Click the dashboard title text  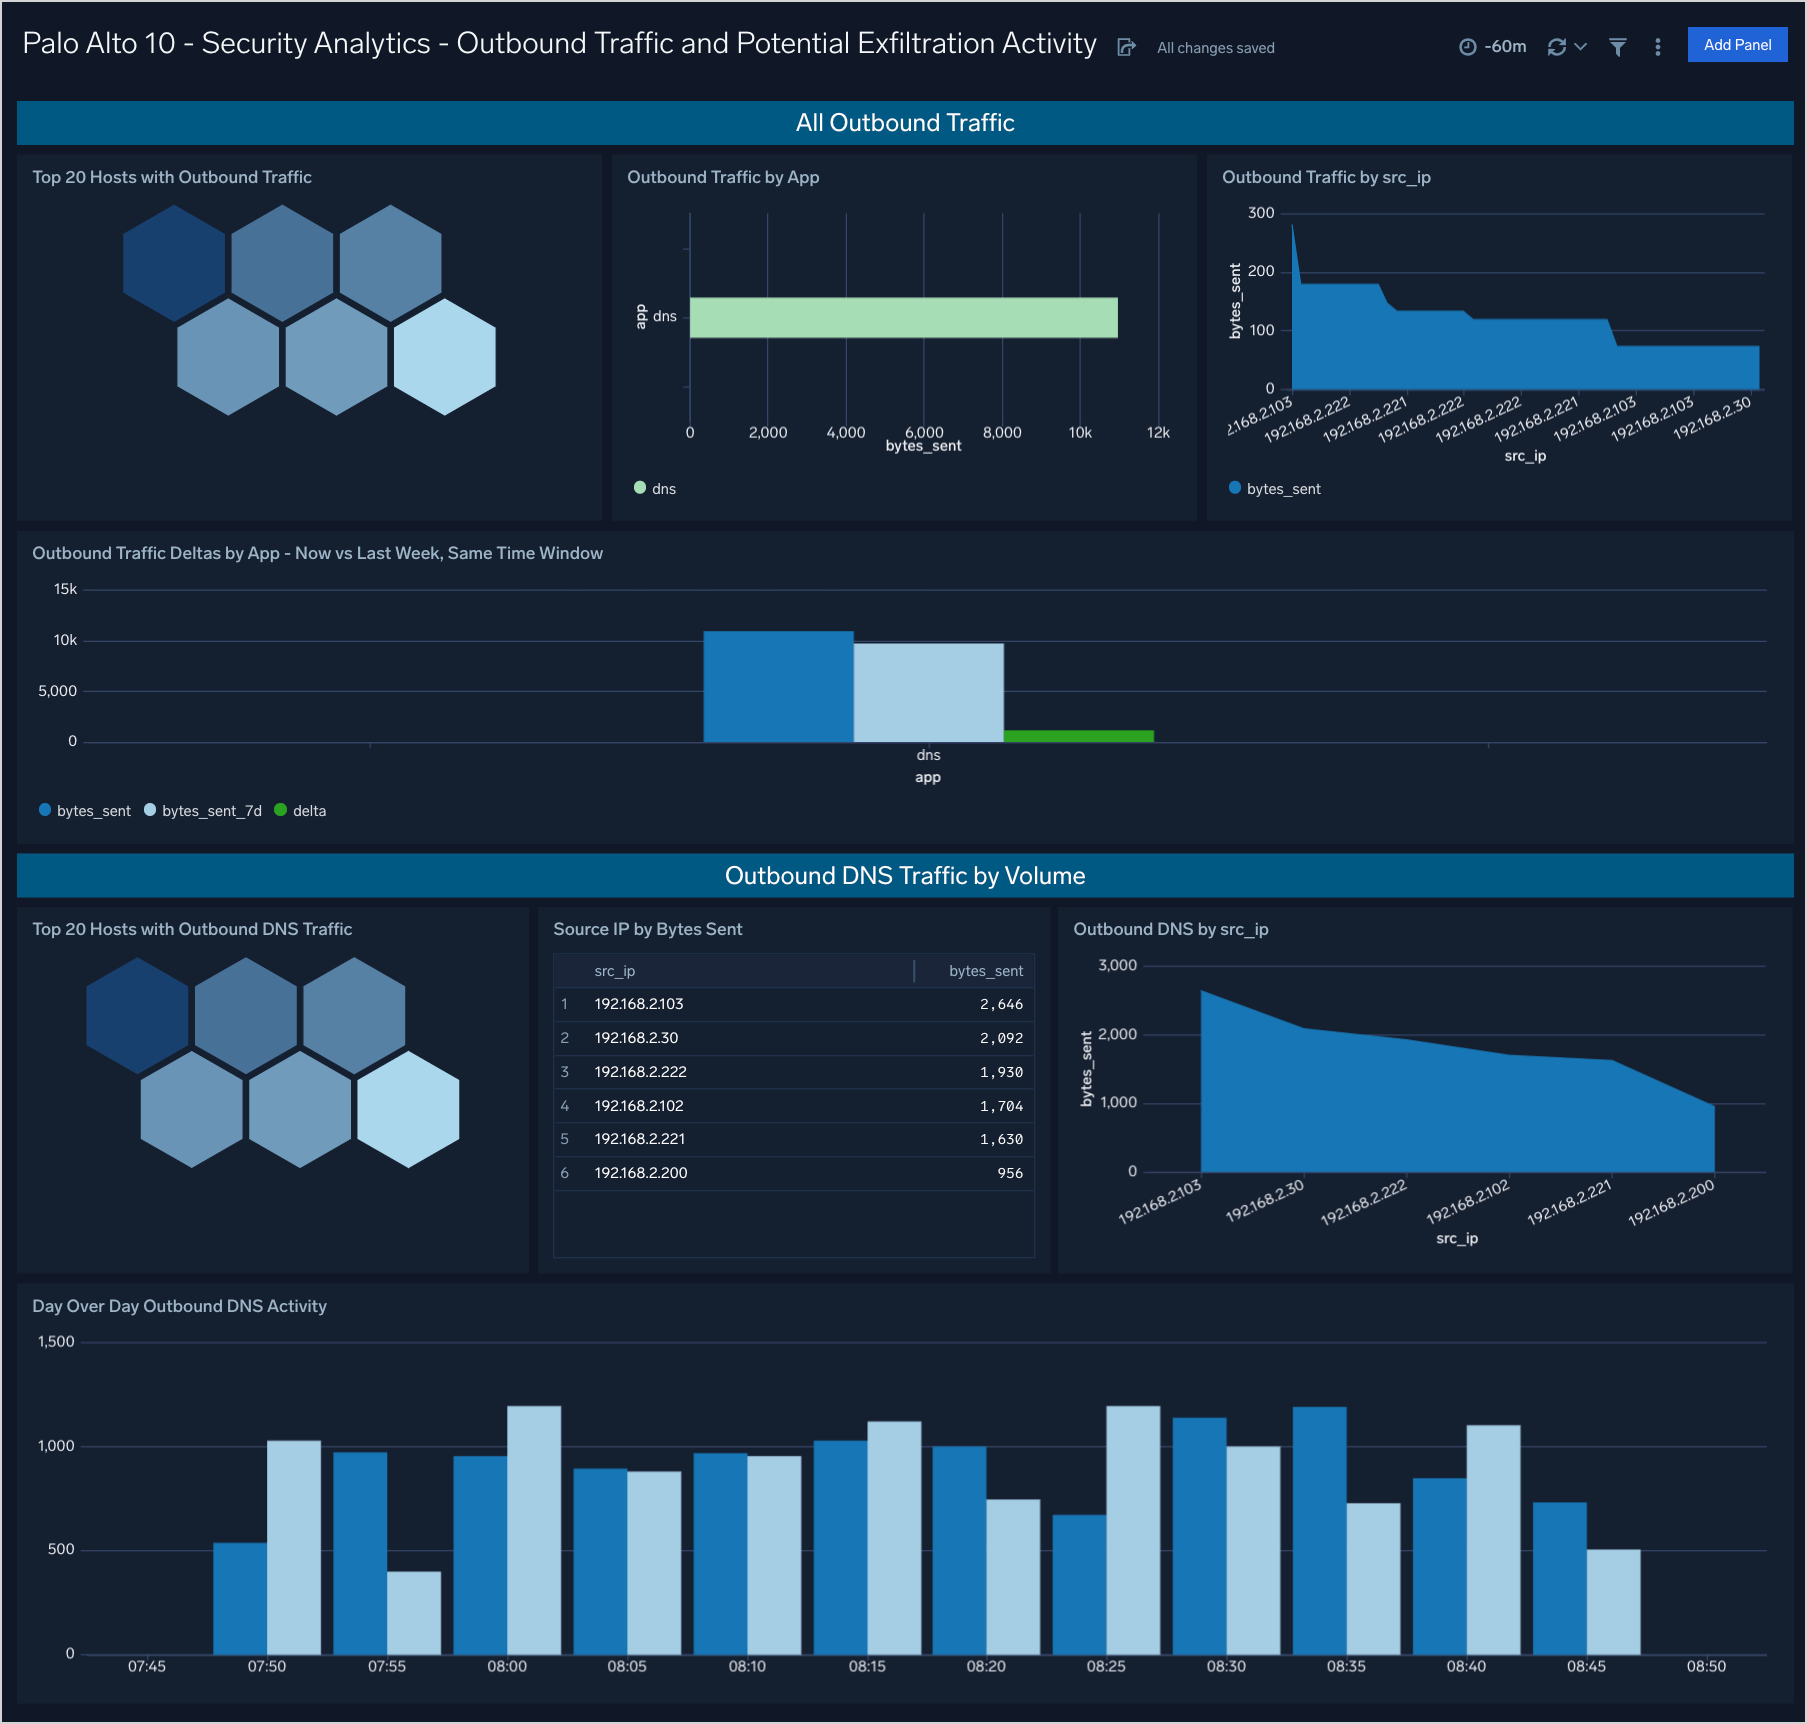click(557, 43)
